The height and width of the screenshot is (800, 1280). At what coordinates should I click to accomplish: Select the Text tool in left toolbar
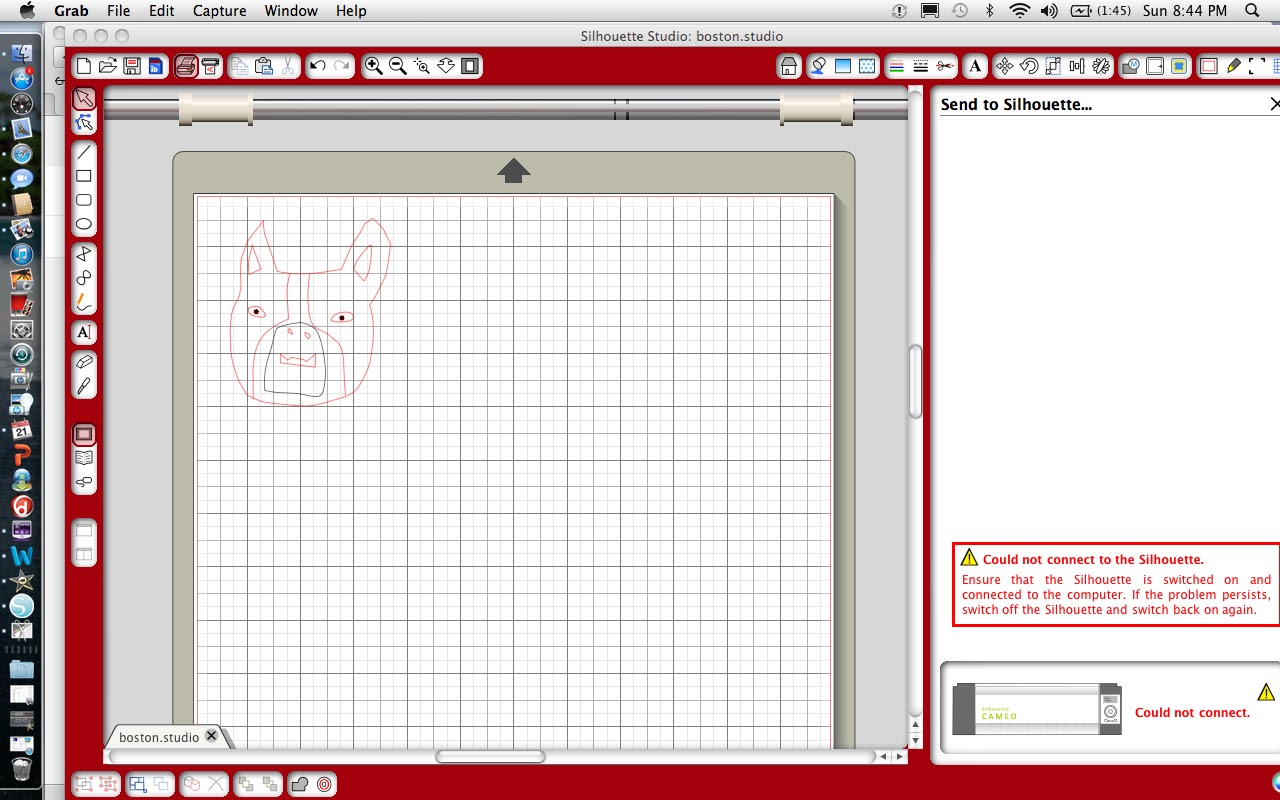(x=84, y=332)
